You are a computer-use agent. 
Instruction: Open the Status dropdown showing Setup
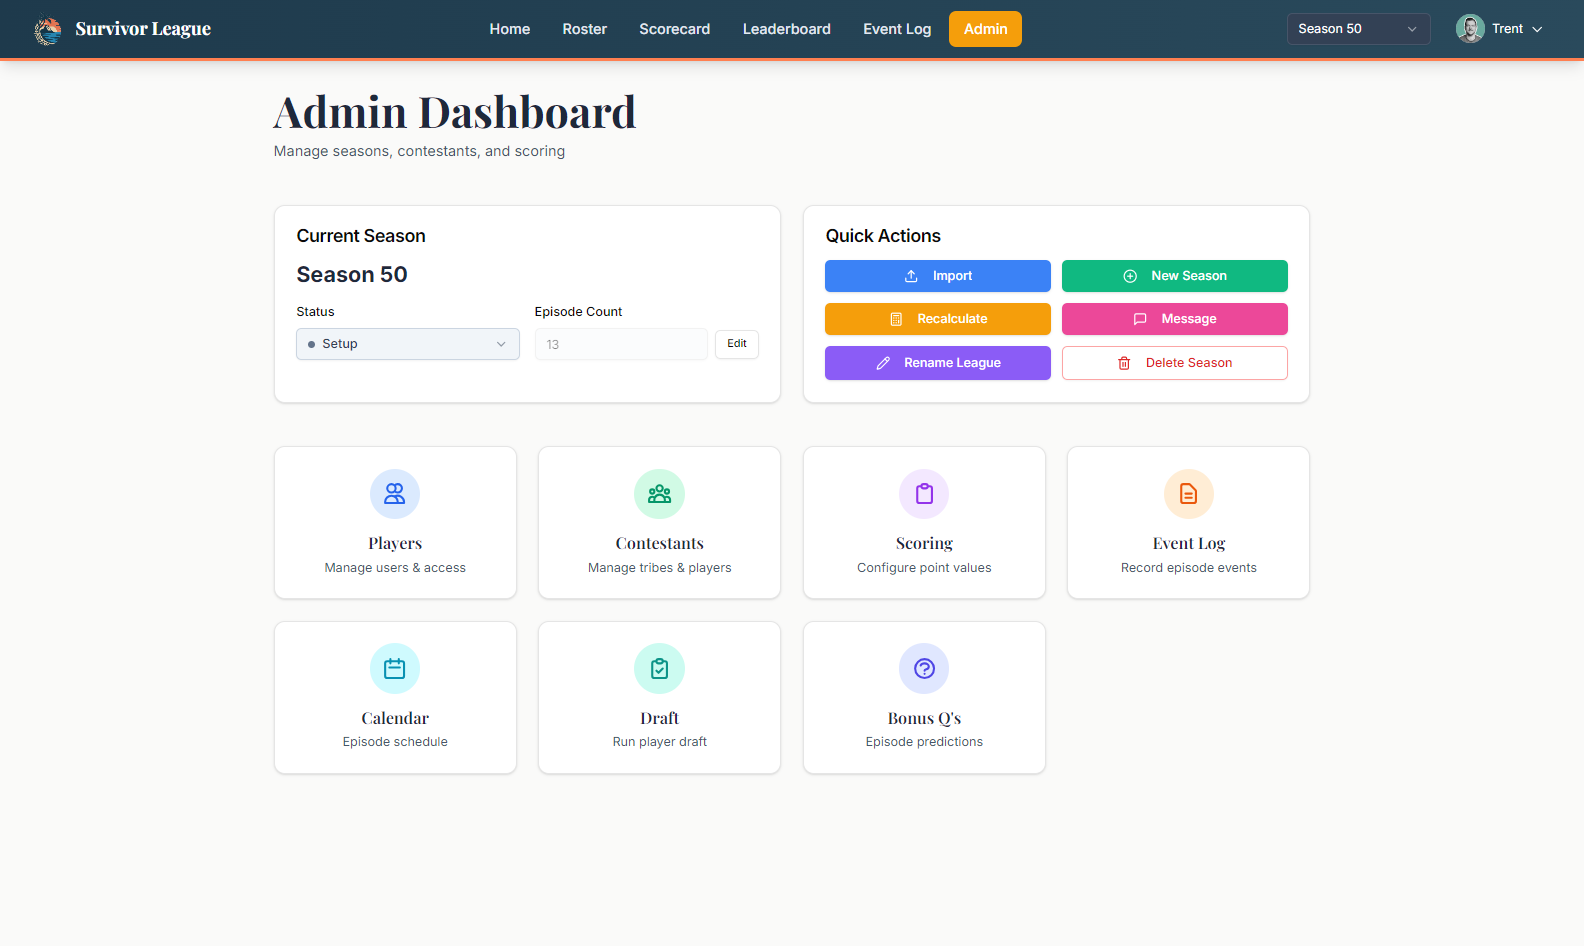coord(408,344)
